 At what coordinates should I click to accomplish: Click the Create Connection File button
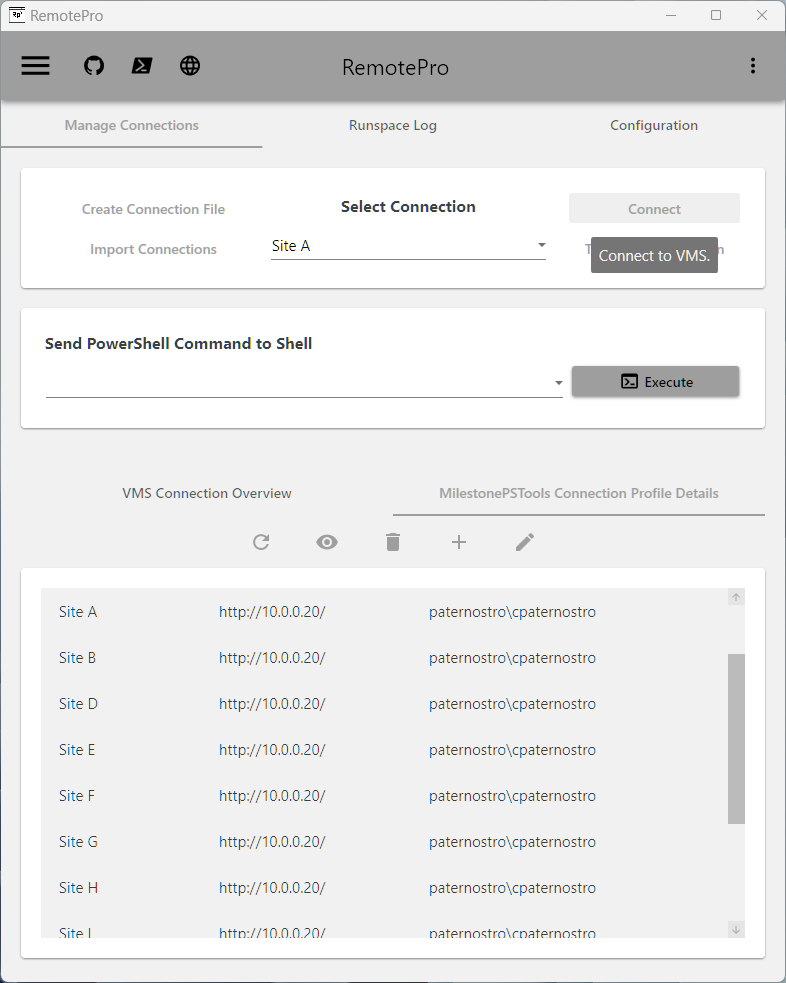154,209
